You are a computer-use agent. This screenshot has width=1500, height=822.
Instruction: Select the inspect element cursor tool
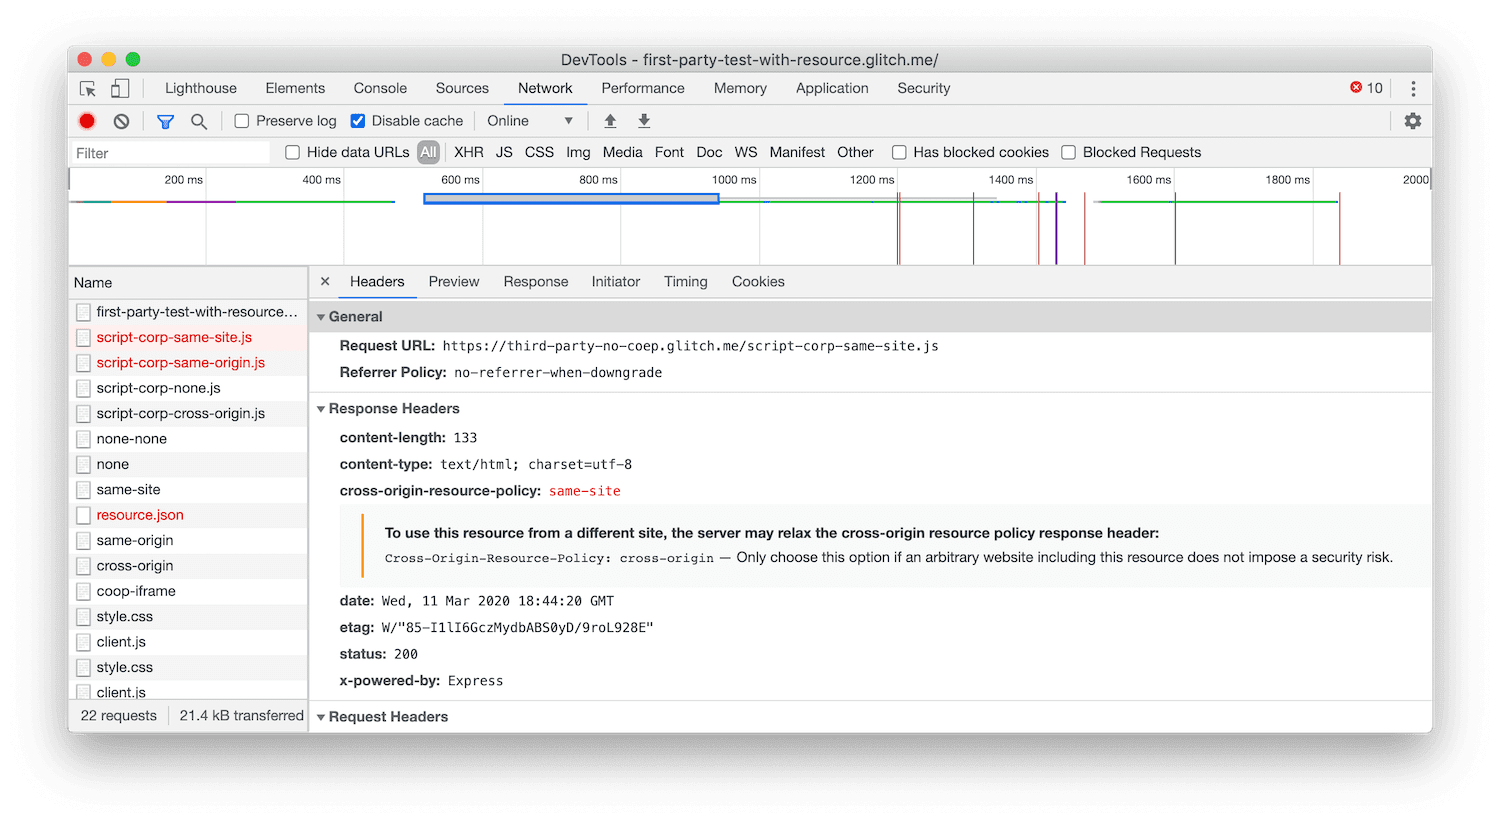(87, 88)
